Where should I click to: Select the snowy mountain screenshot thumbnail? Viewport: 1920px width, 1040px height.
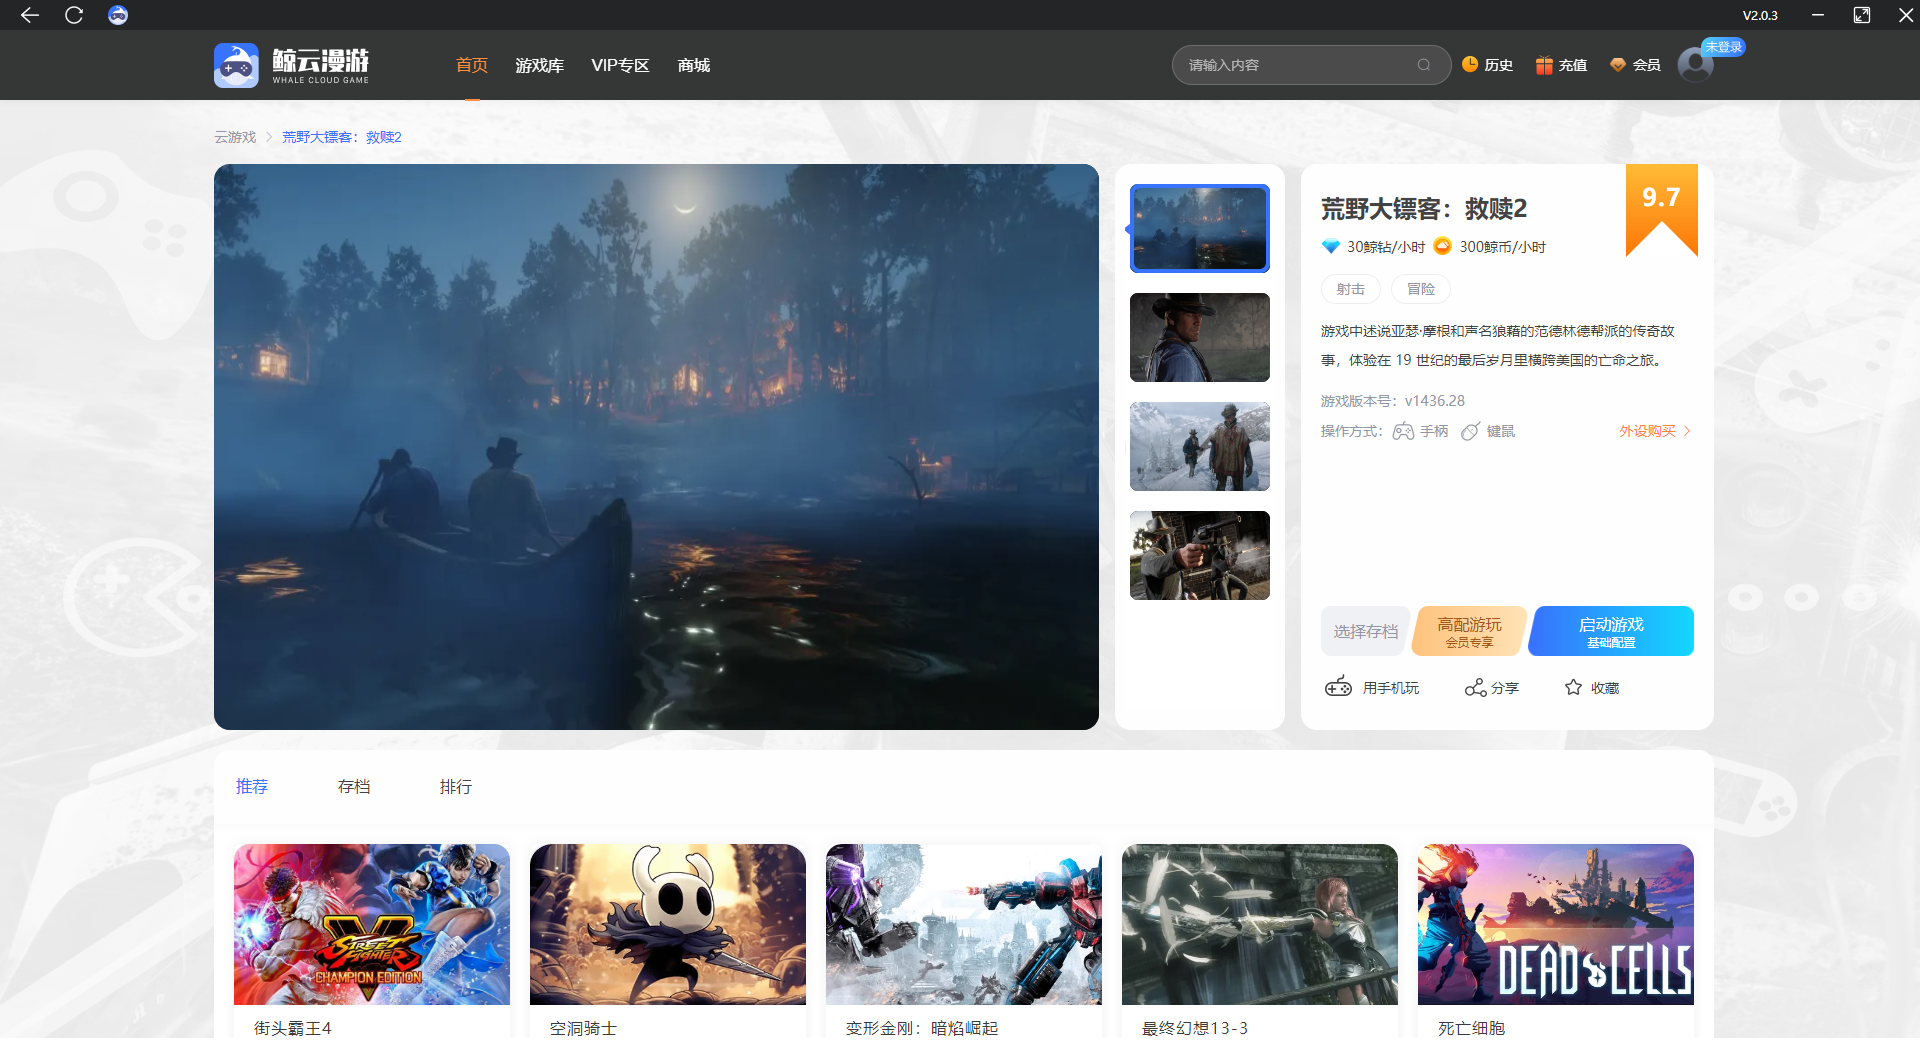coord(1200,446)
